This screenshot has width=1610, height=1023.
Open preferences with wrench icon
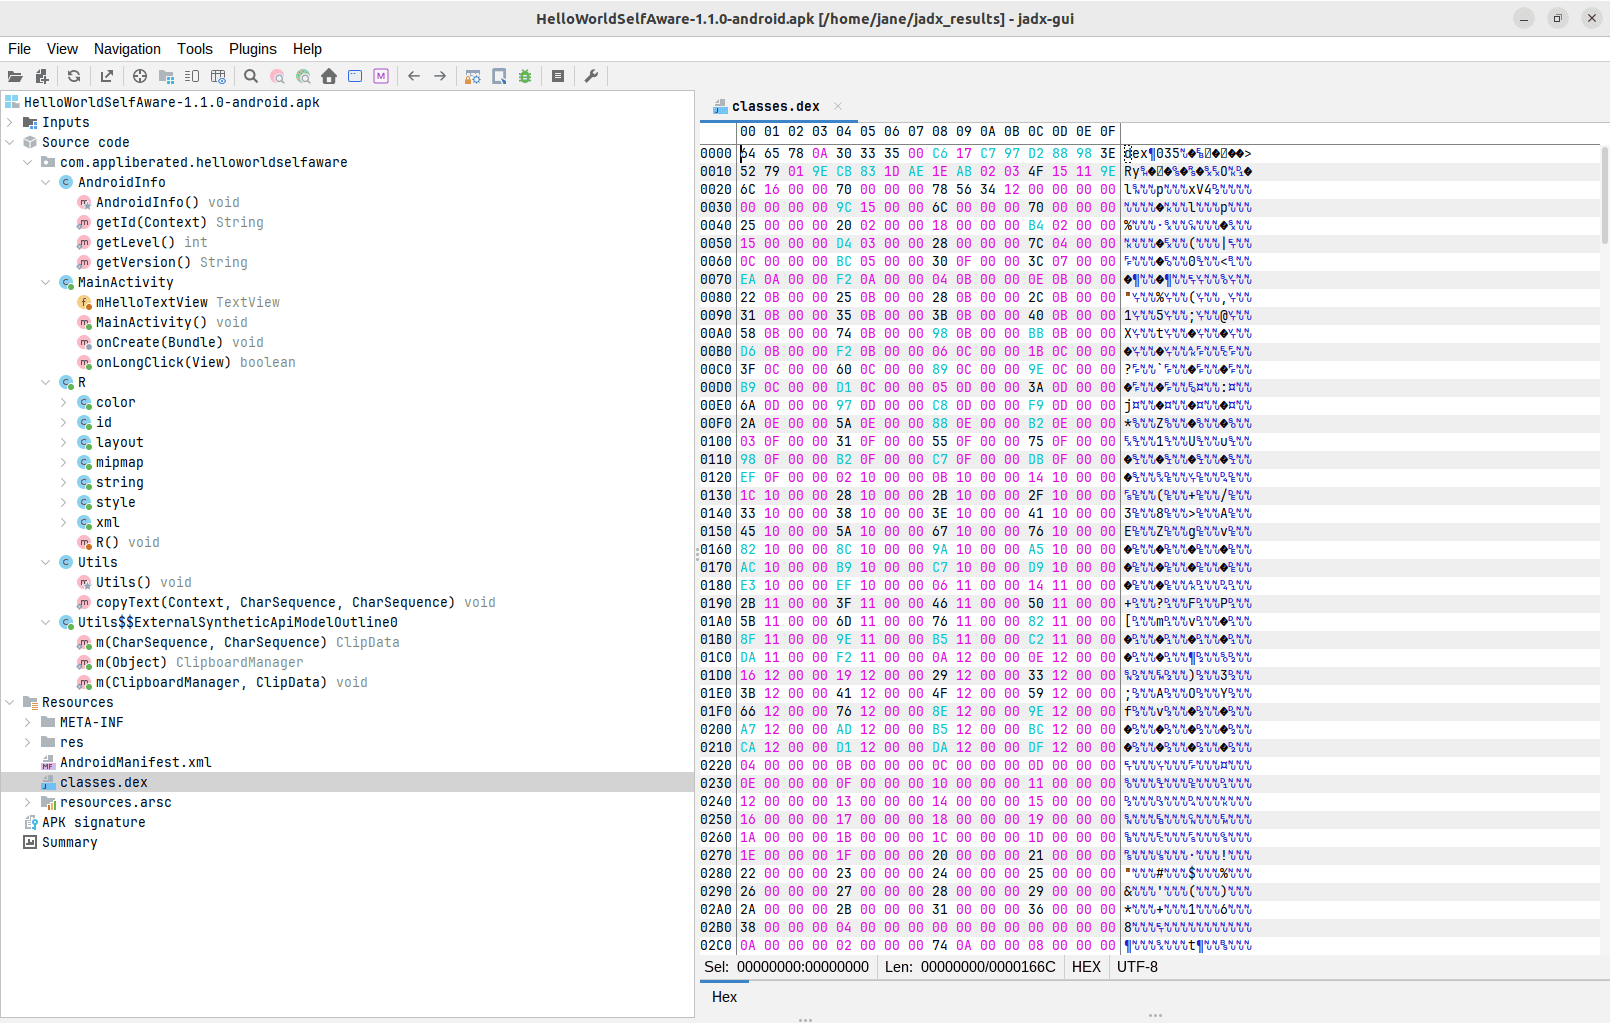pyautogui.click(x=591, y=76)
